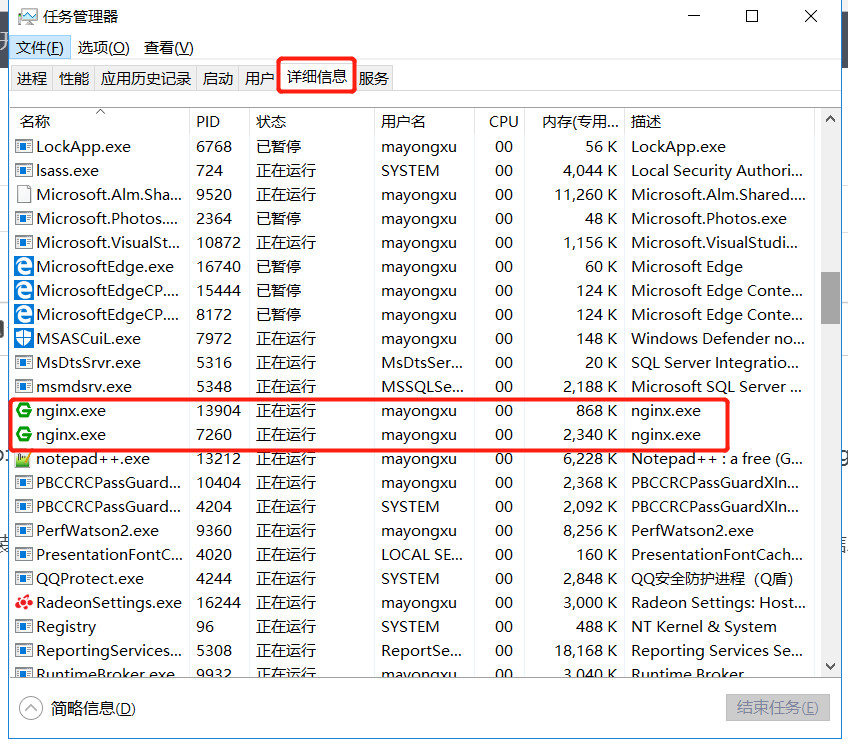Viewport: 848px width, 745px height.
Task: Click the notepad++.exe icon
Action: (x=23, y=459)
